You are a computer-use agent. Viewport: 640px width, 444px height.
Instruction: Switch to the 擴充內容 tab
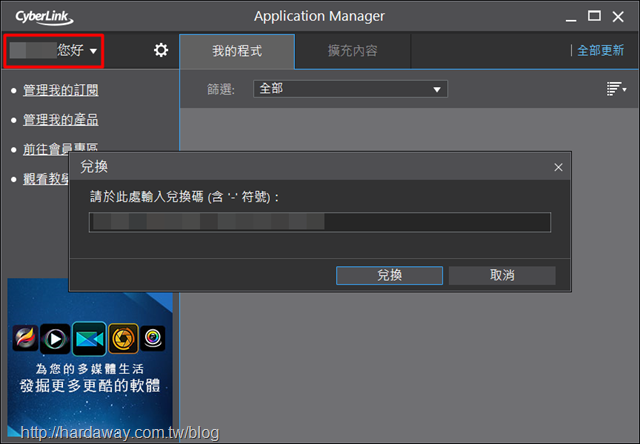pos(353,51)
